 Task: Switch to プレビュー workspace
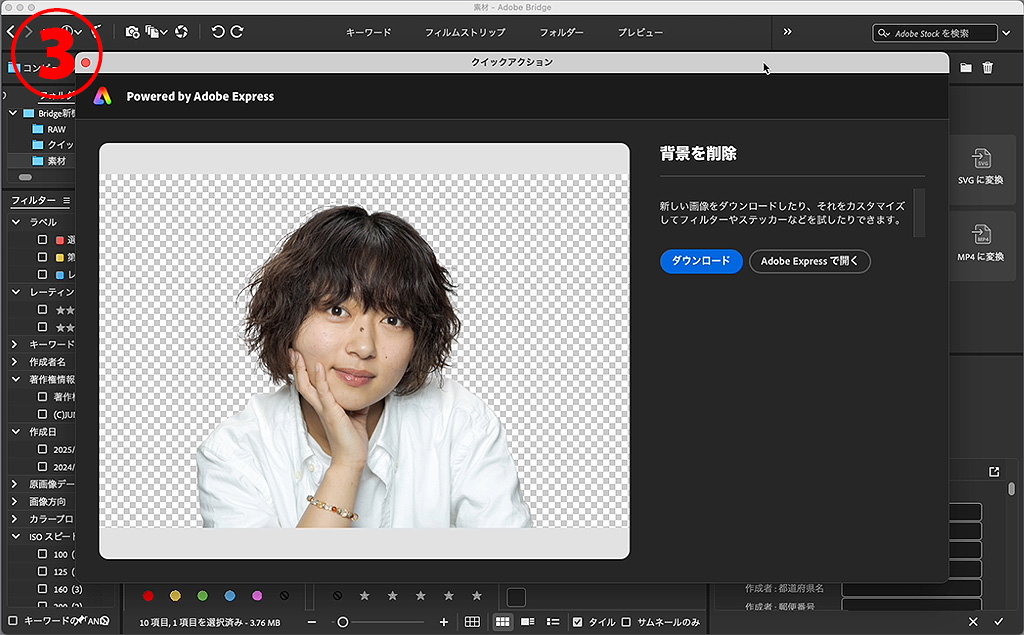click(x=640, y=33)
